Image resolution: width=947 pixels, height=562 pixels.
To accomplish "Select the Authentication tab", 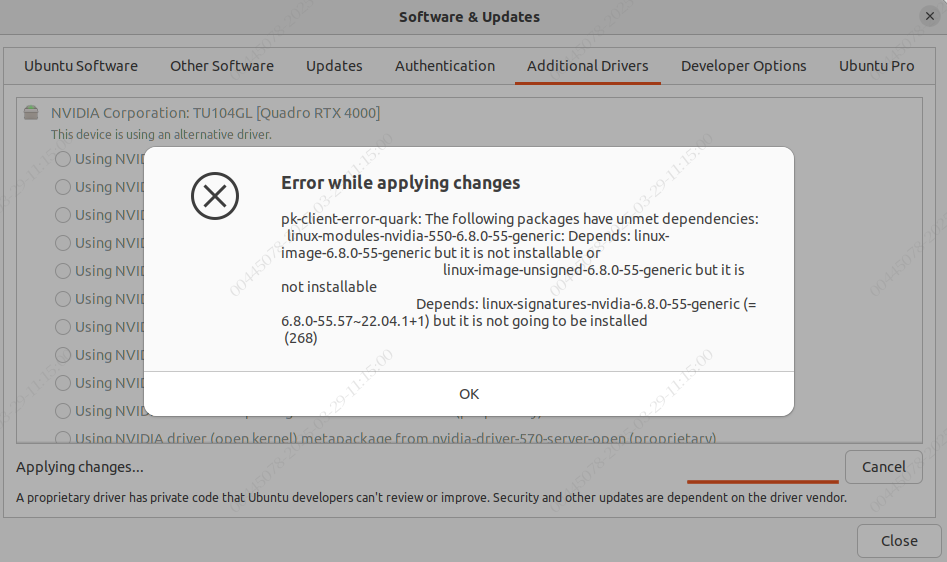I will (x=445, y=66).
